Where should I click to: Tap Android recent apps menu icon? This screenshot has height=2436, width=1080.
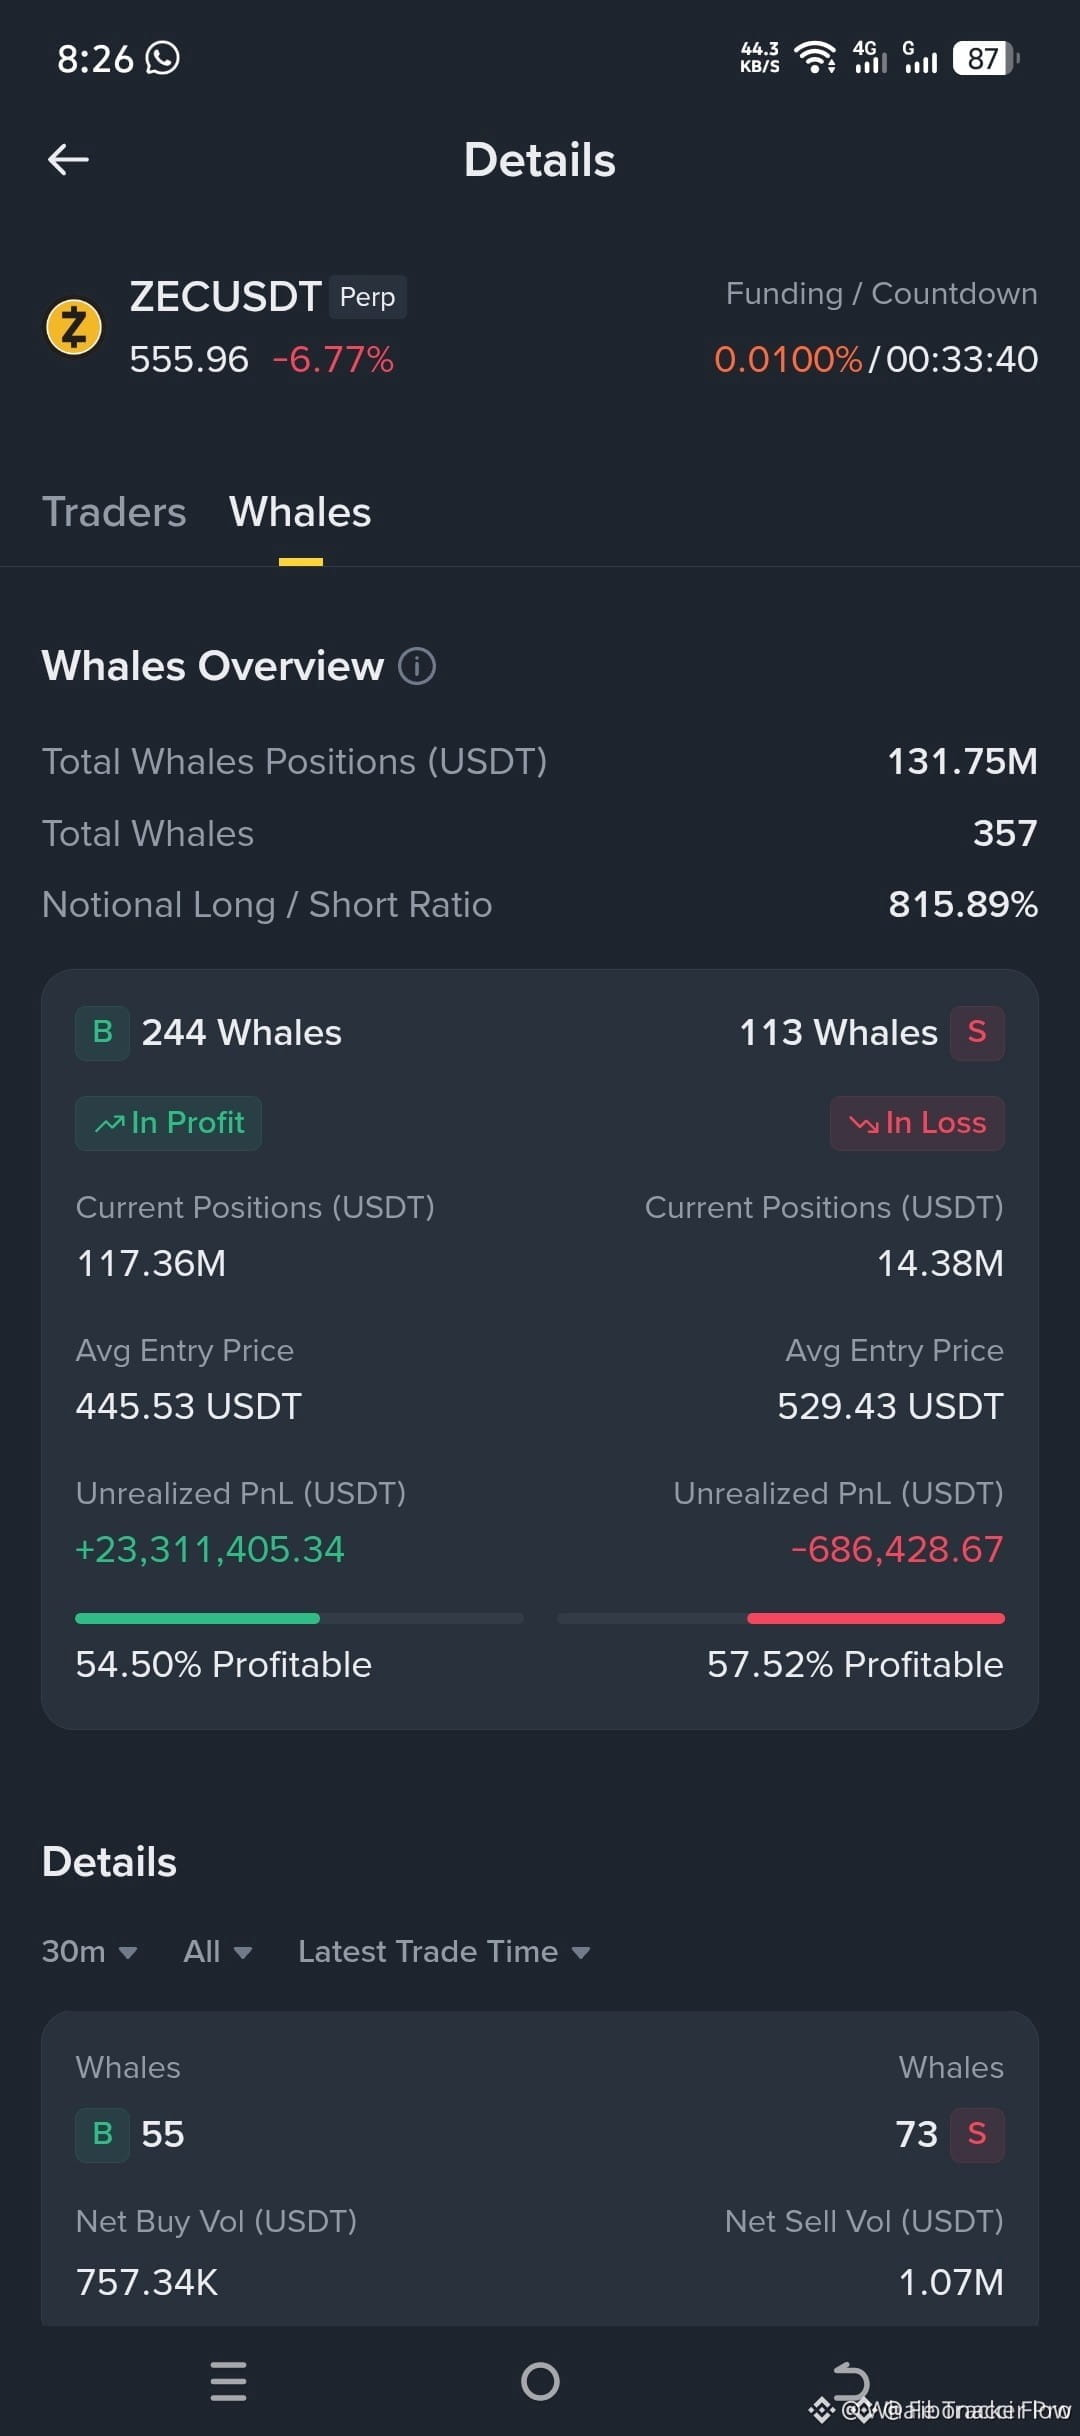tap(229, 2381)
